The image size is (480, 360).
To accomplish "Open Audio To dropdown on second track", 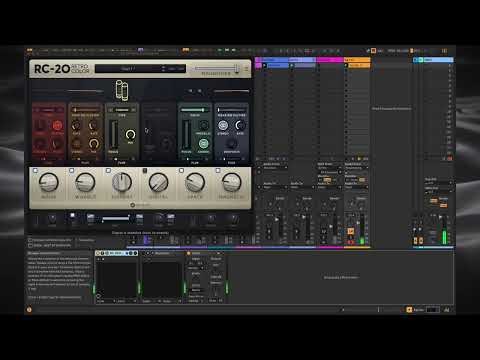I will point(302,187).
